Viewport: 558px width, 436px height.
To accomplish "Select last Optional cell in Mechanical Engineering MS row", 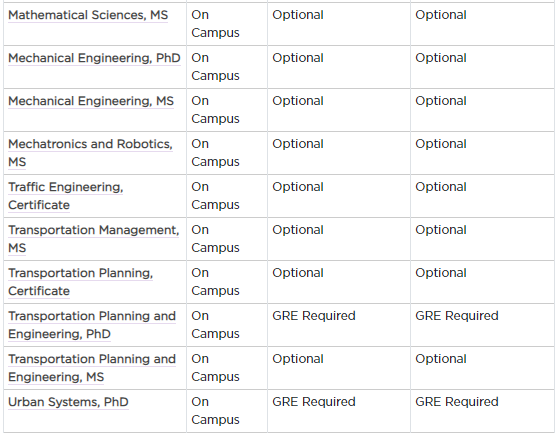I will (x=482, y=110).
